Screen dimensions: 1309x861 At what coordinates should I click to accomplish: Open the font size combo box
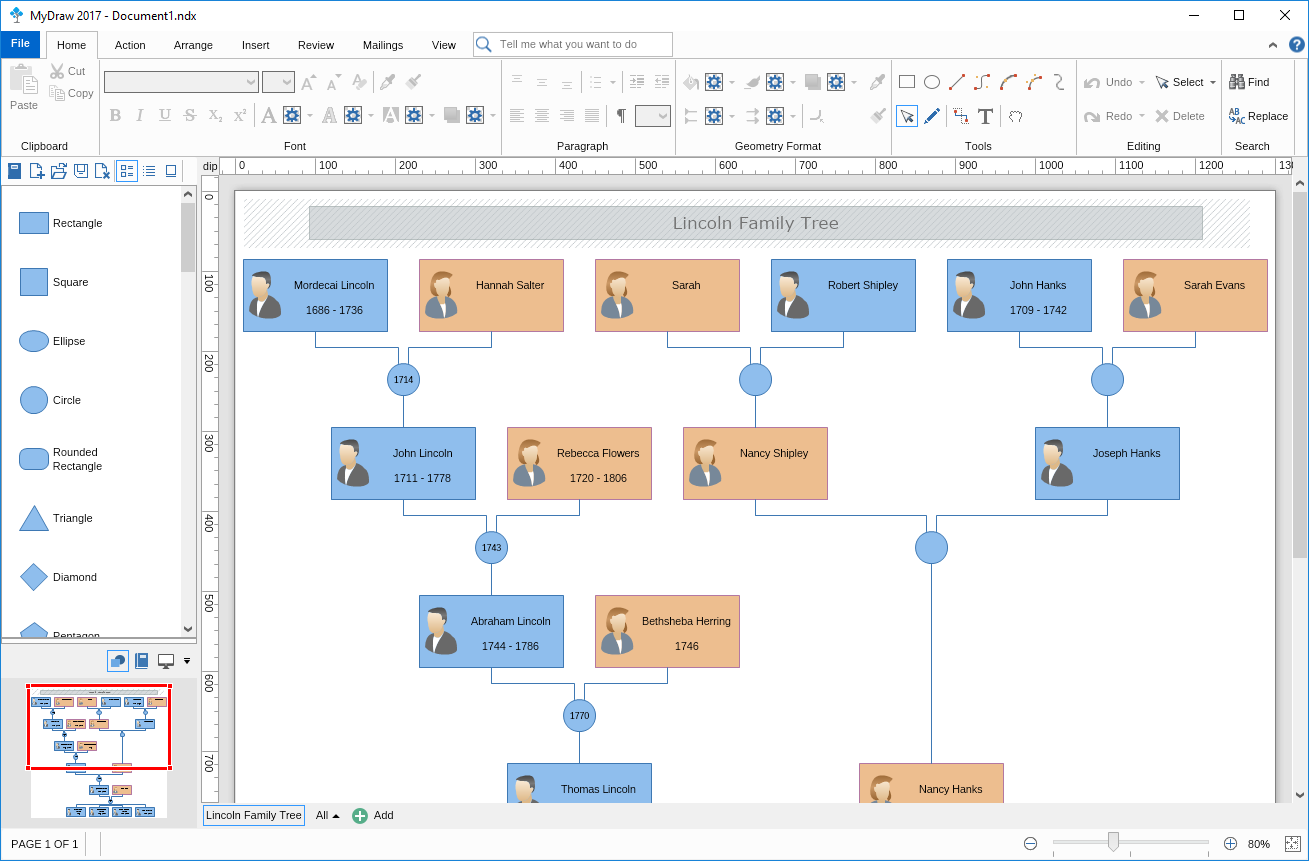(278, 82)
